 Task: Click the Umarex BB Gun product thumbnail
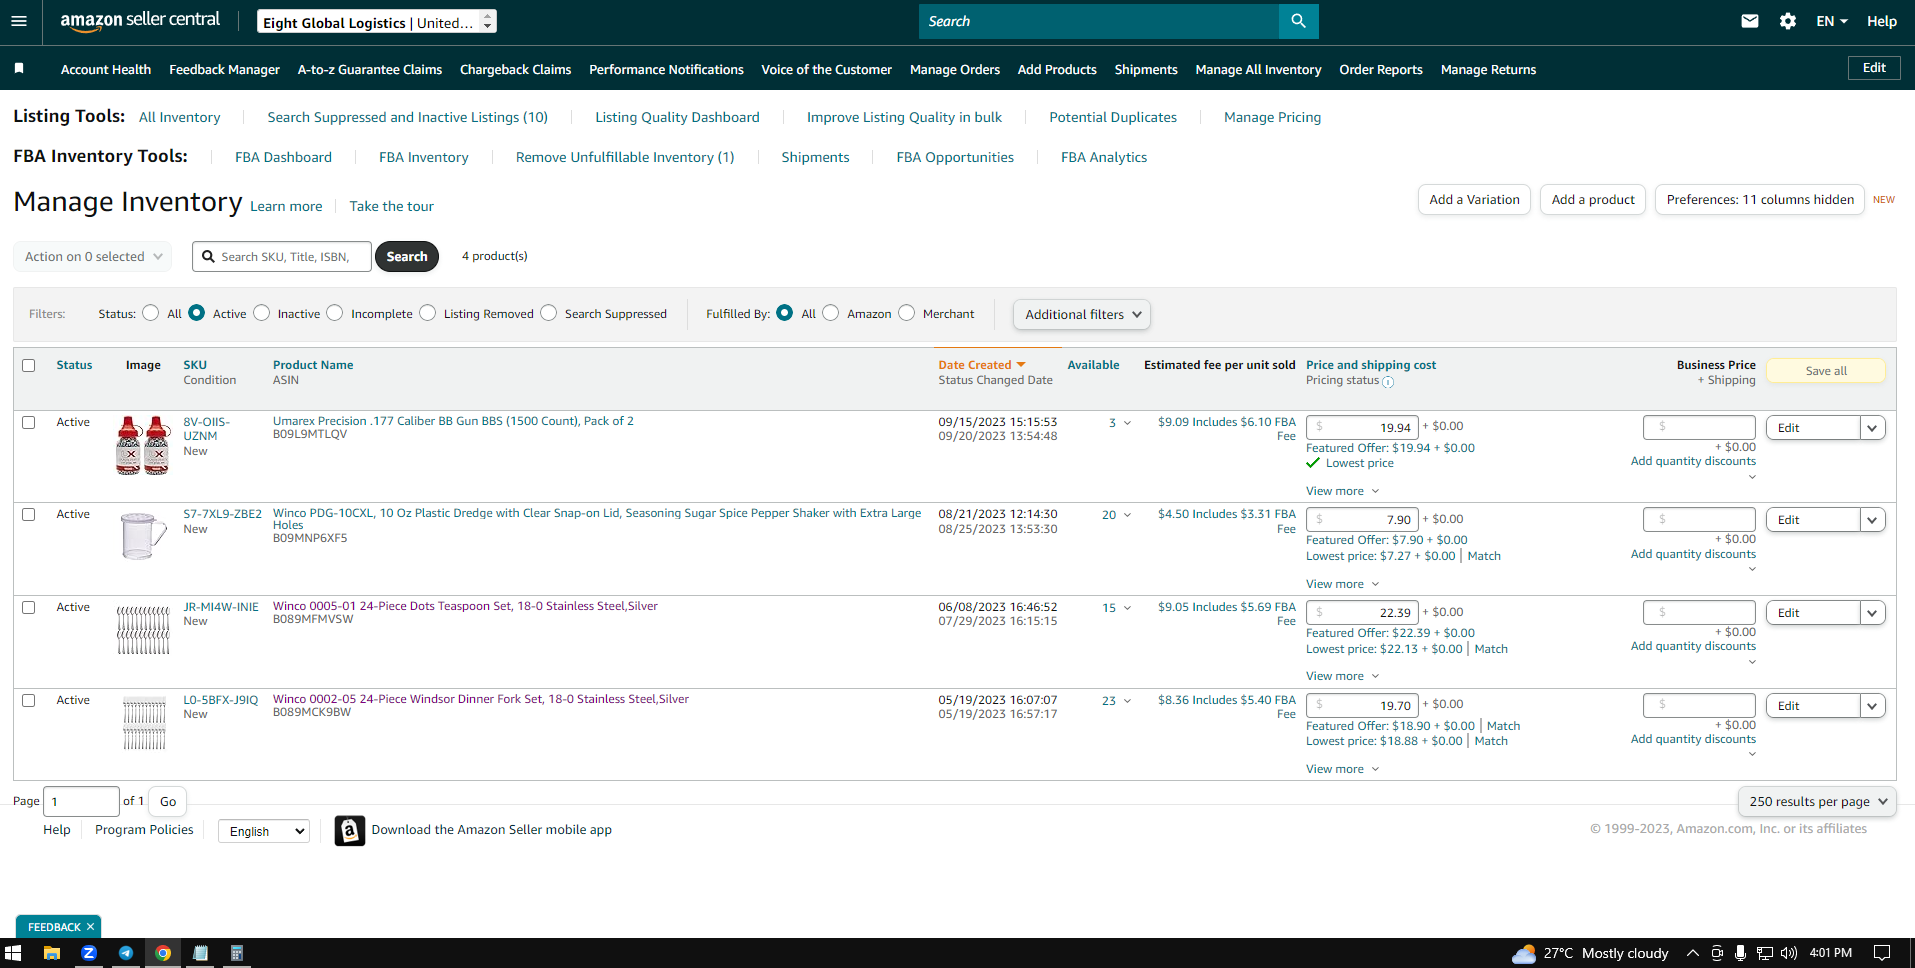tap(143, 445)
